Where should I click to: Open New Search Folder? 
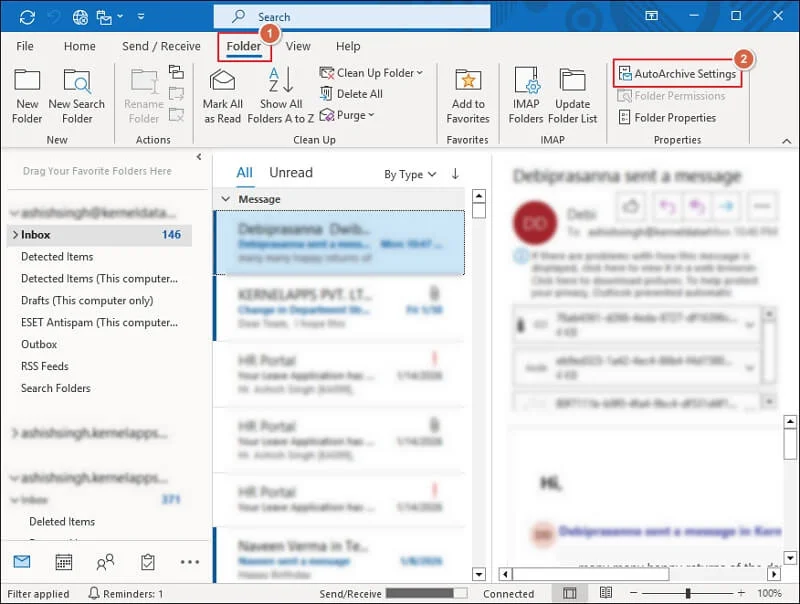point(77,82)
